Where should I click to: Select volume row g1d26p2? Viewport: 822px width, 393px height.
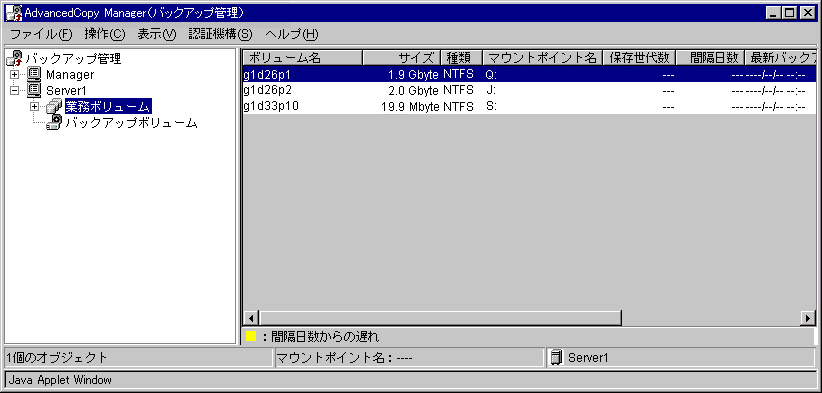click(x=529, y=90)
